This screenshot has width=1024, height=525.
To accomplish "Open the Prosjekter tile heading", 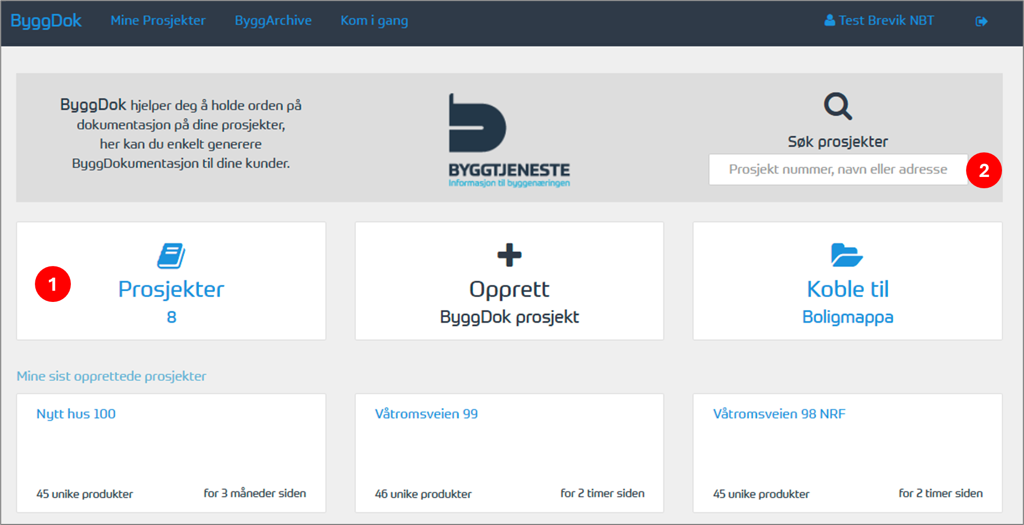I will (x=171, y=290).
